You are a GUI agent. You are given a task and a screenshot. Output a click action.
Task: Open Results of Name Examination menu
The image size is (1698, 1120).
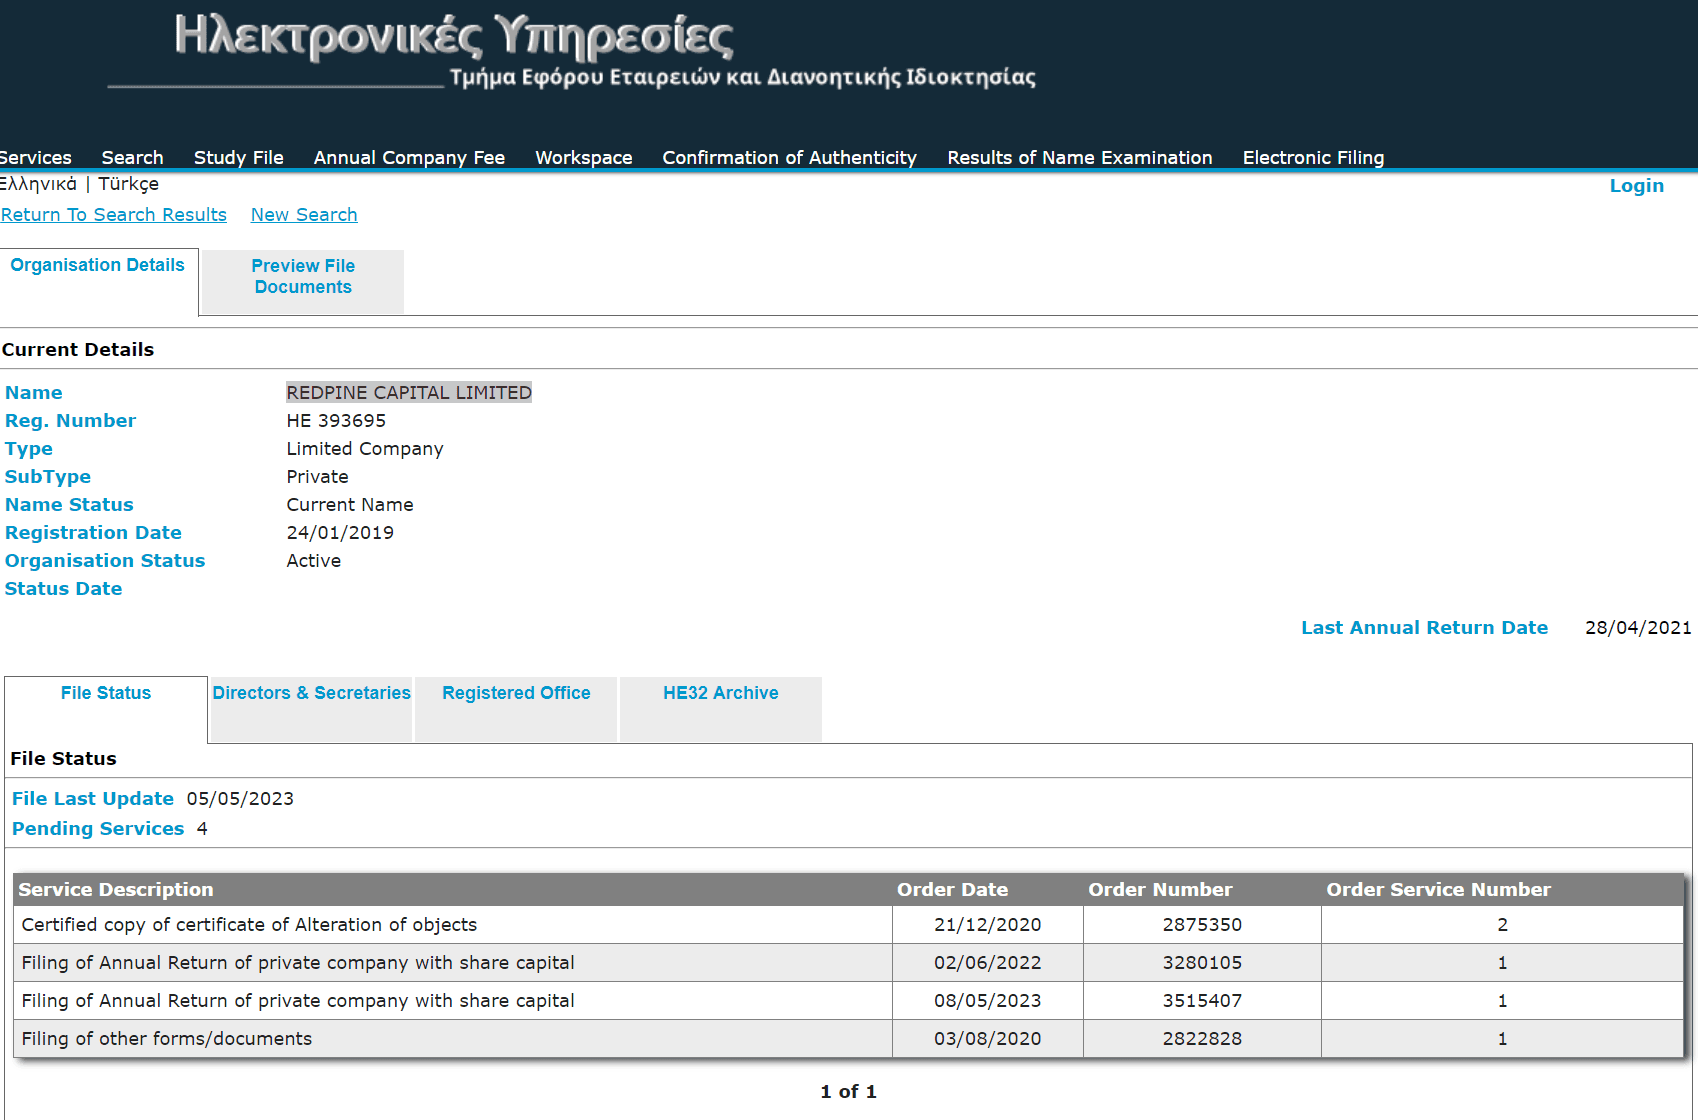(x=1079, y=157)
